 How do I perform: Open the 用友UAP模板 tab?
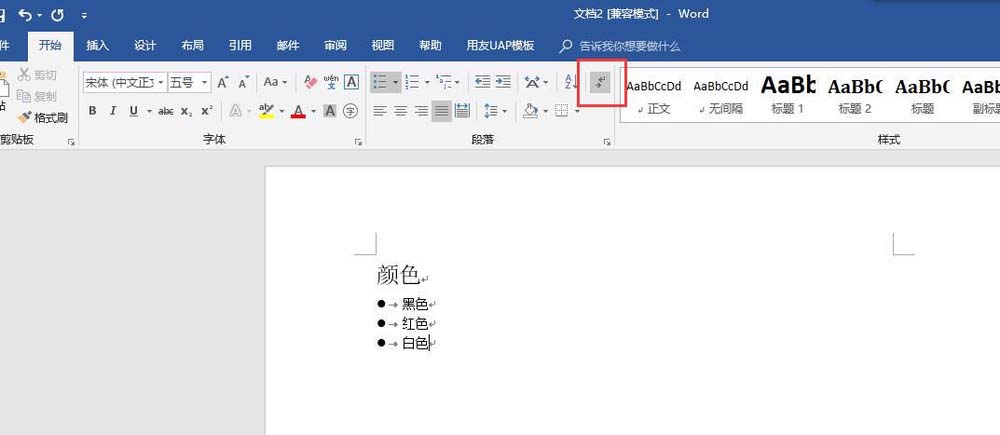(x=500, y=46)
